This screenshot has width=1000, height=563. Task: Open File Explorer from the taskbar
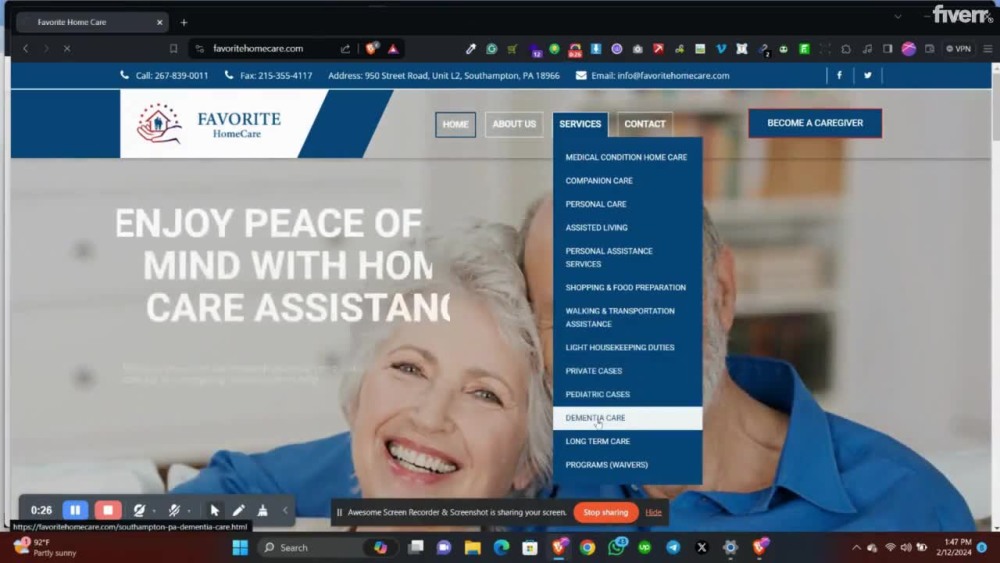coord(473,548)
